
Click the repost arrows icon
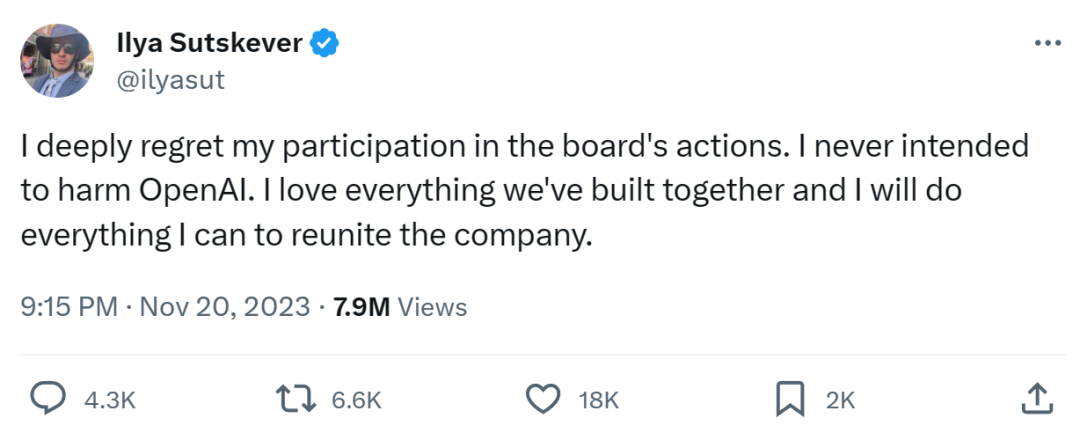(296, 399)
